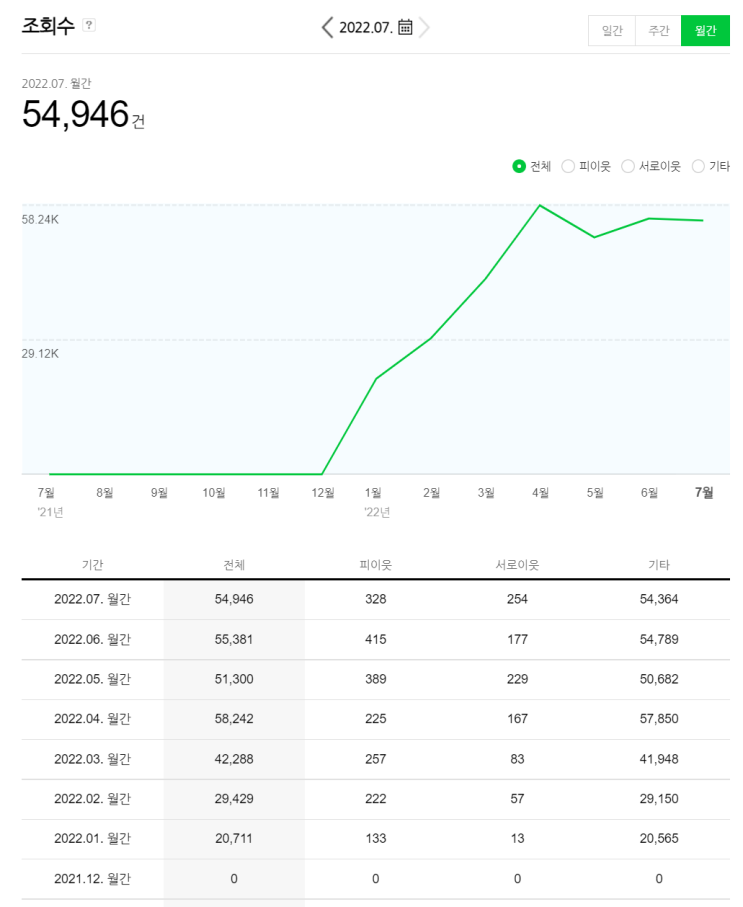Select the 월간 monthly tab
This screenshot has width=743, height=907.
(705, 30)
